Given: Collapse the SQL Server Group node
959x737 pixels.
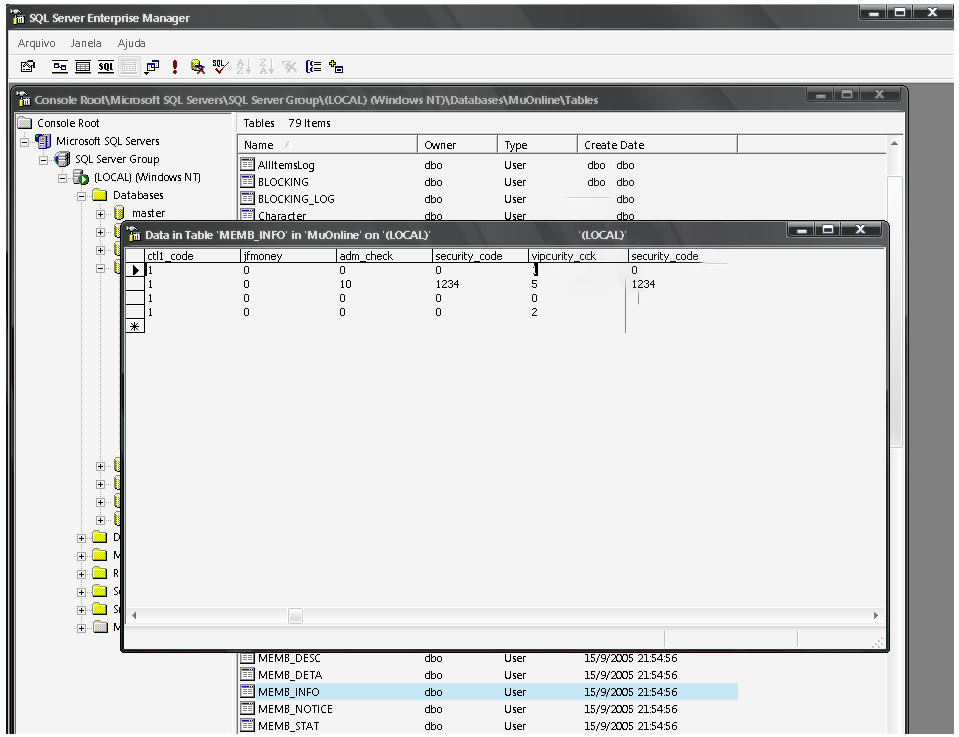Looking at the screenshot, I should (x=44, y=160).
